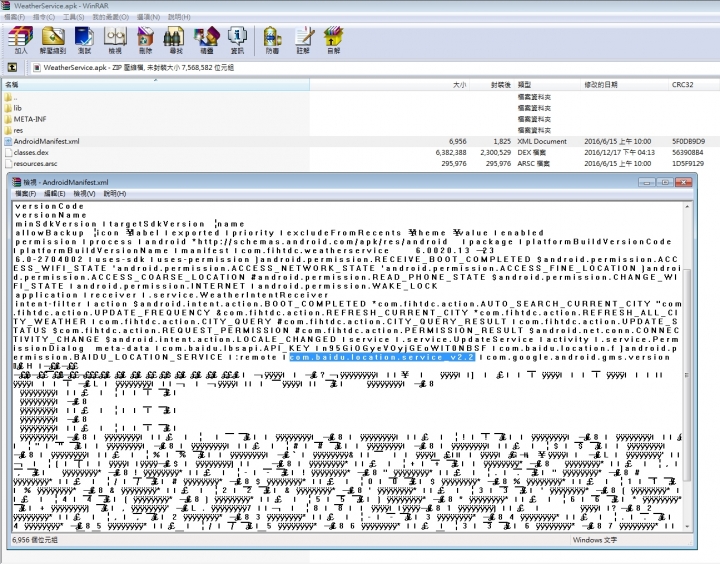Click the 1D5F9129 CRC value
Image resolution: width=720 pixels, height=564 pixels.
pyautogui.click(x=688, y=164)
